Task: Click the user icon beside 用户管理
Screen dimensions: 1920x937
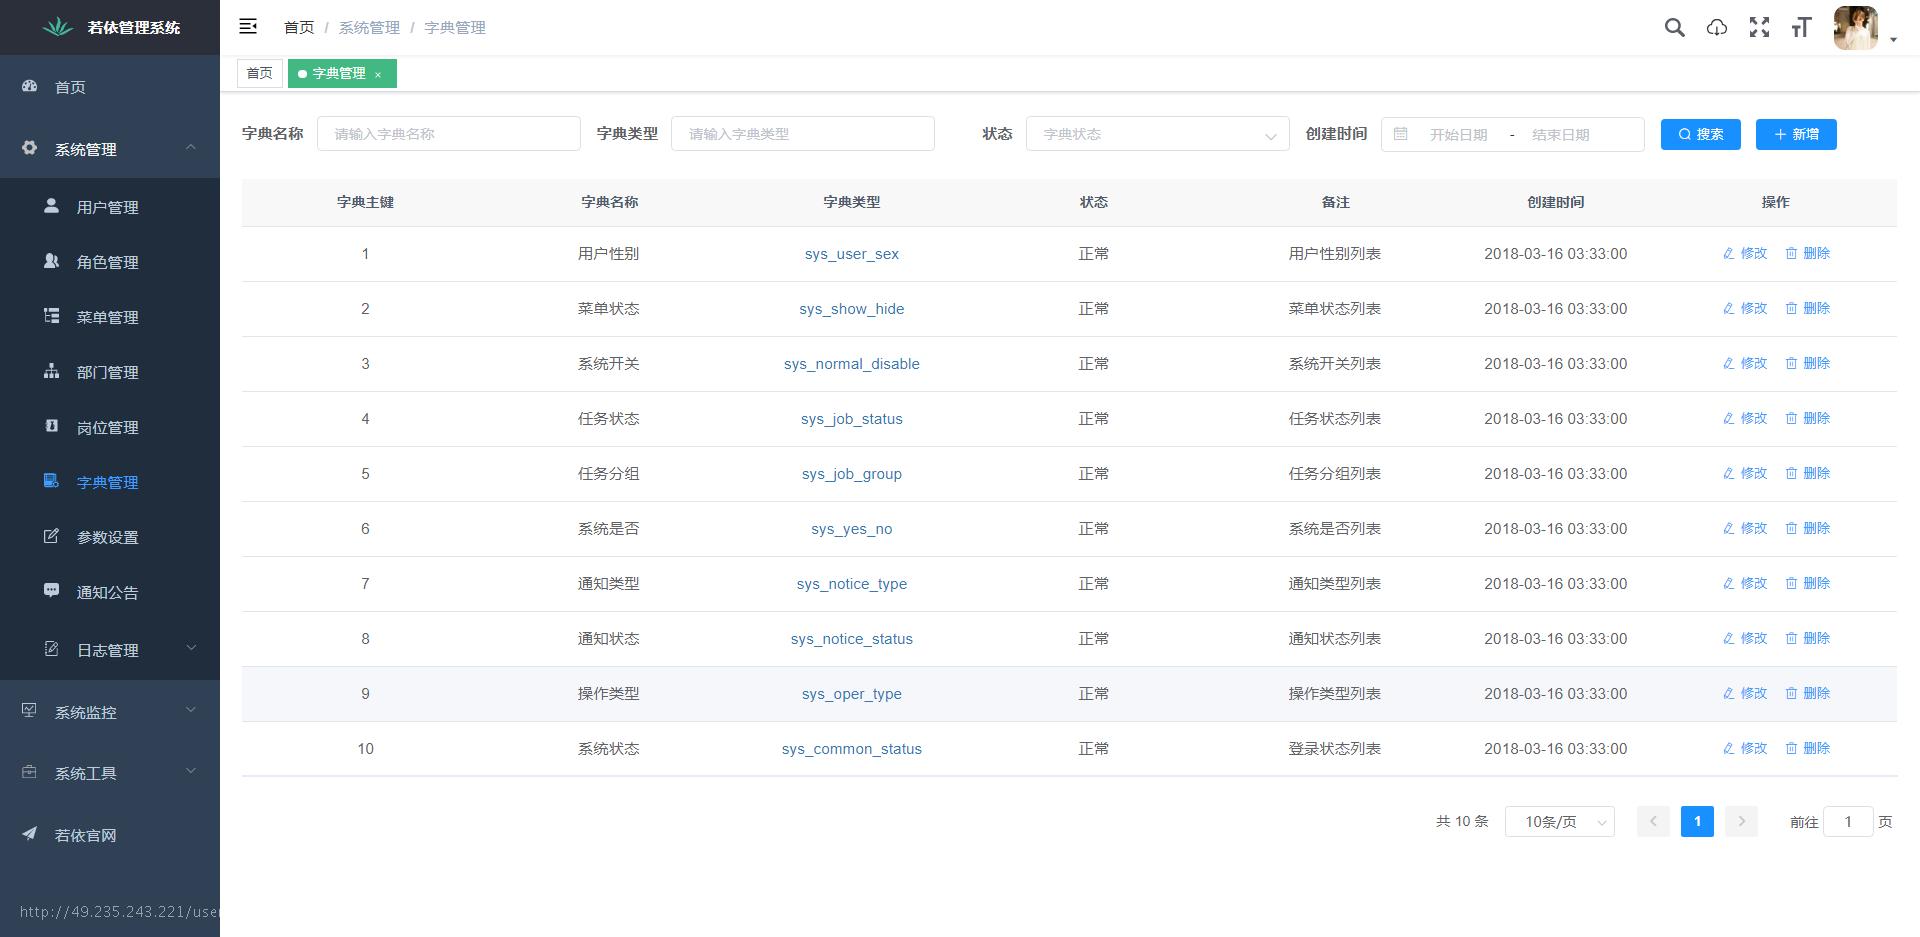Action: coord(52,206)
